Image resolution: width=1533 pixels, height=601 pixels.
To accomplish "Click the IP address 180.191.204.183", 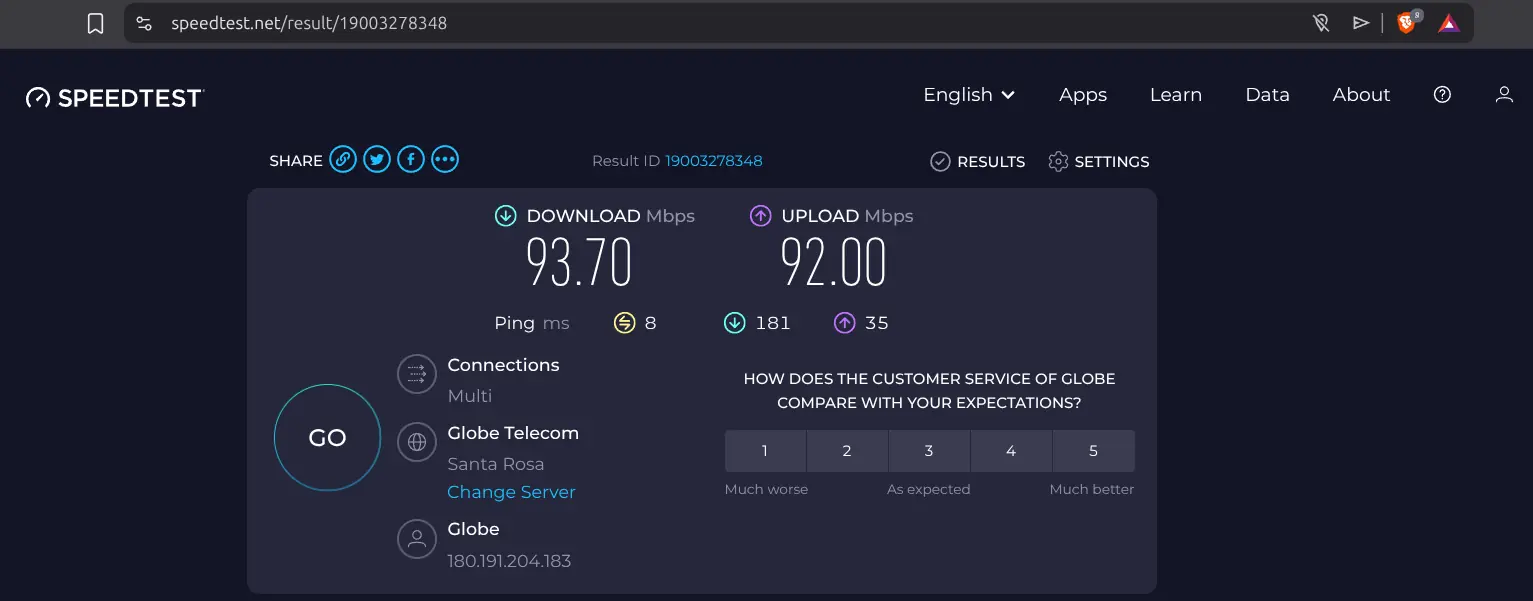I will pyautogui.click(x=509, y=561).
